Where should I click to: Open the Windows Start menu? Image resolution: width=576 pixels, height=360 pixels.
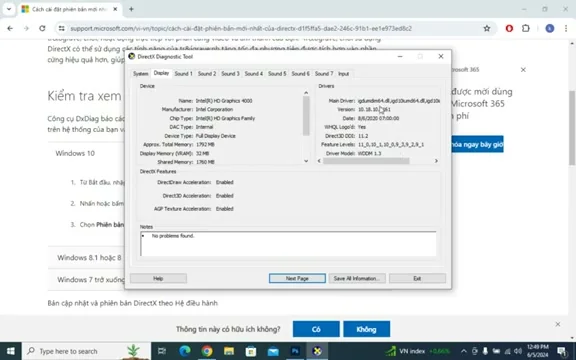(11, 351)
